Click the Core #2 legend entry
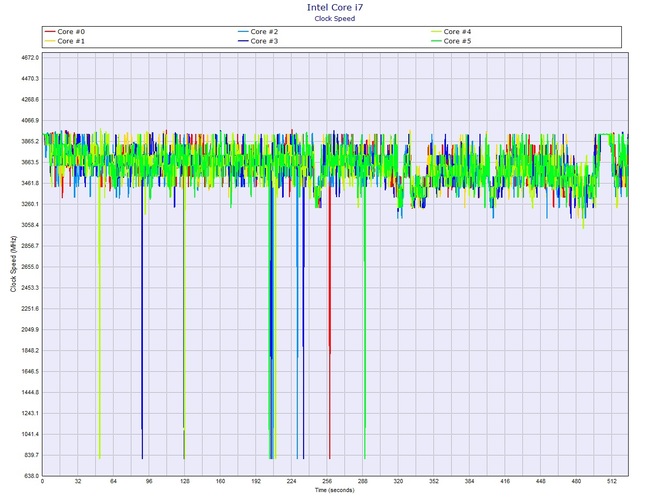This screenshot has width=670, height=502. click(x=258, y=32)
